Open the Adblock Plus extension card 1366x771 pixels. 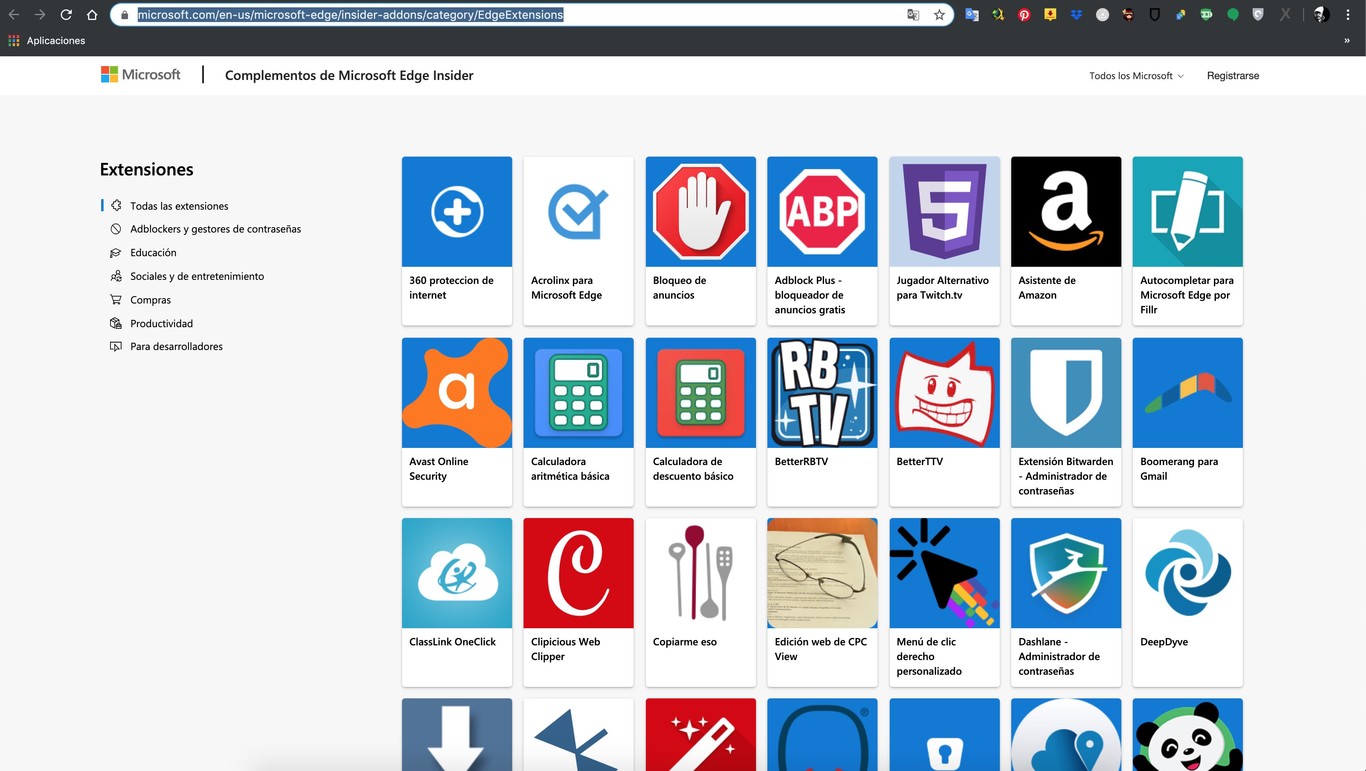pyautogui.click(x=821, y=240)
